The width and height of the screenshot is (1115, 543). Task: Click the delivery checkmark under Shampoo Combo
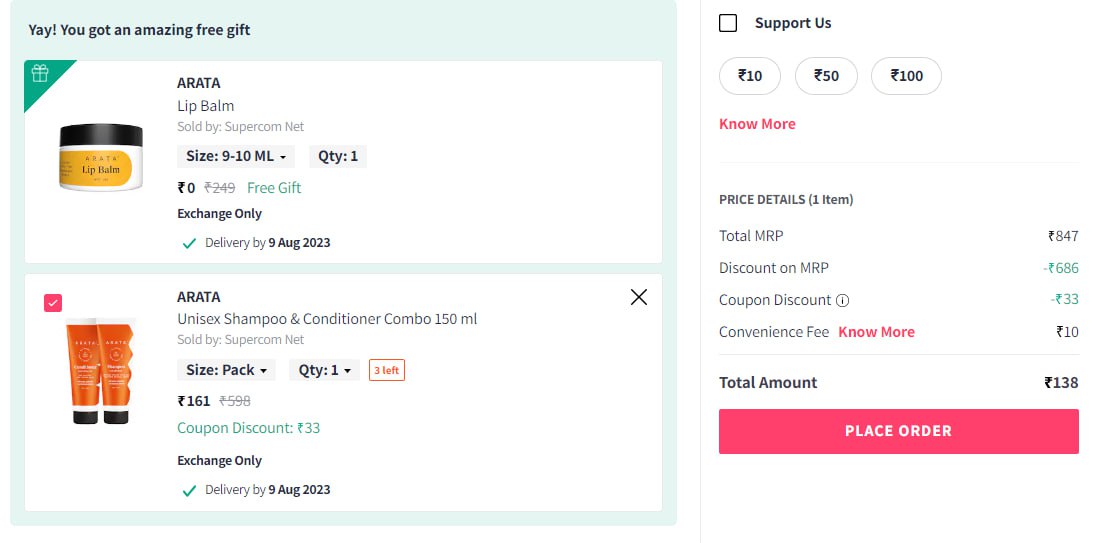[189, 490]
